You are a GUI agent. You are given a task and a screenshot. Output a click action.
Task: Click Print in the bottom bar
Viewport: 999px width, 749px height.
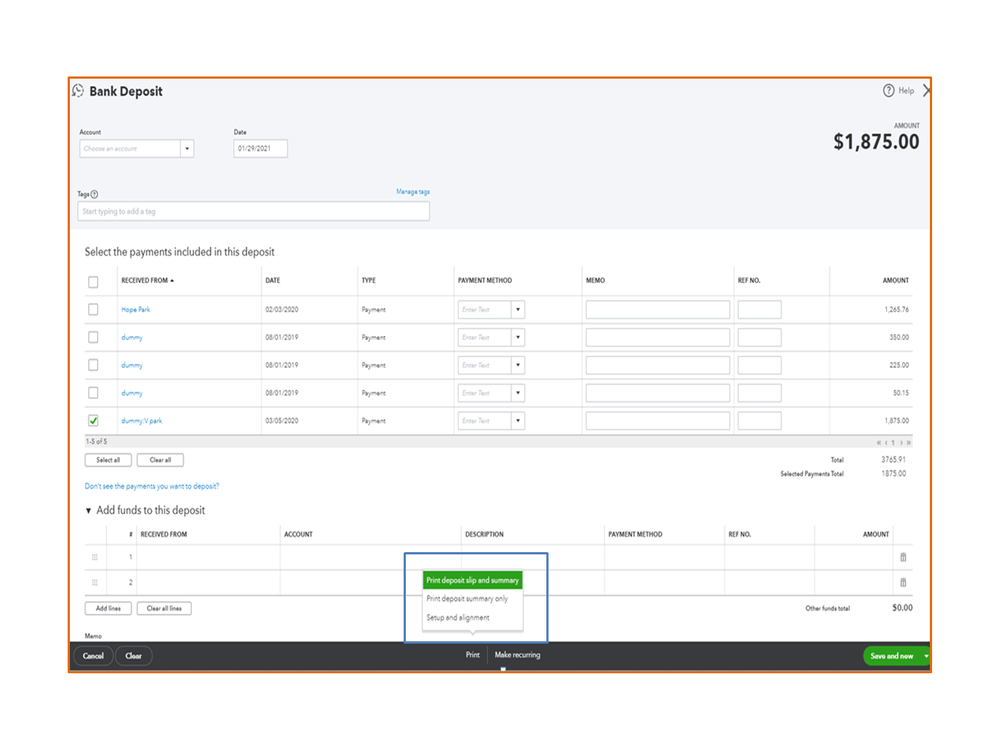[x=472, y=655]
